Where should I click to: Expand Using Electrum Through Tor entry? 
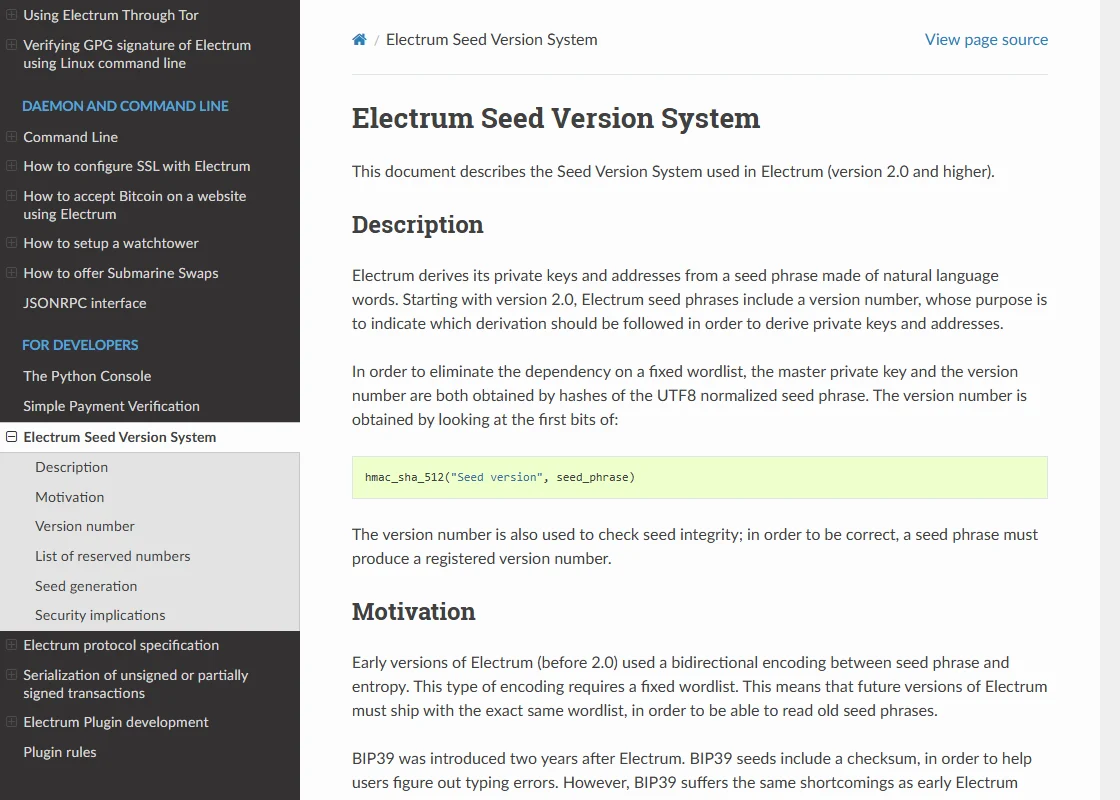(x=11, y=14)
